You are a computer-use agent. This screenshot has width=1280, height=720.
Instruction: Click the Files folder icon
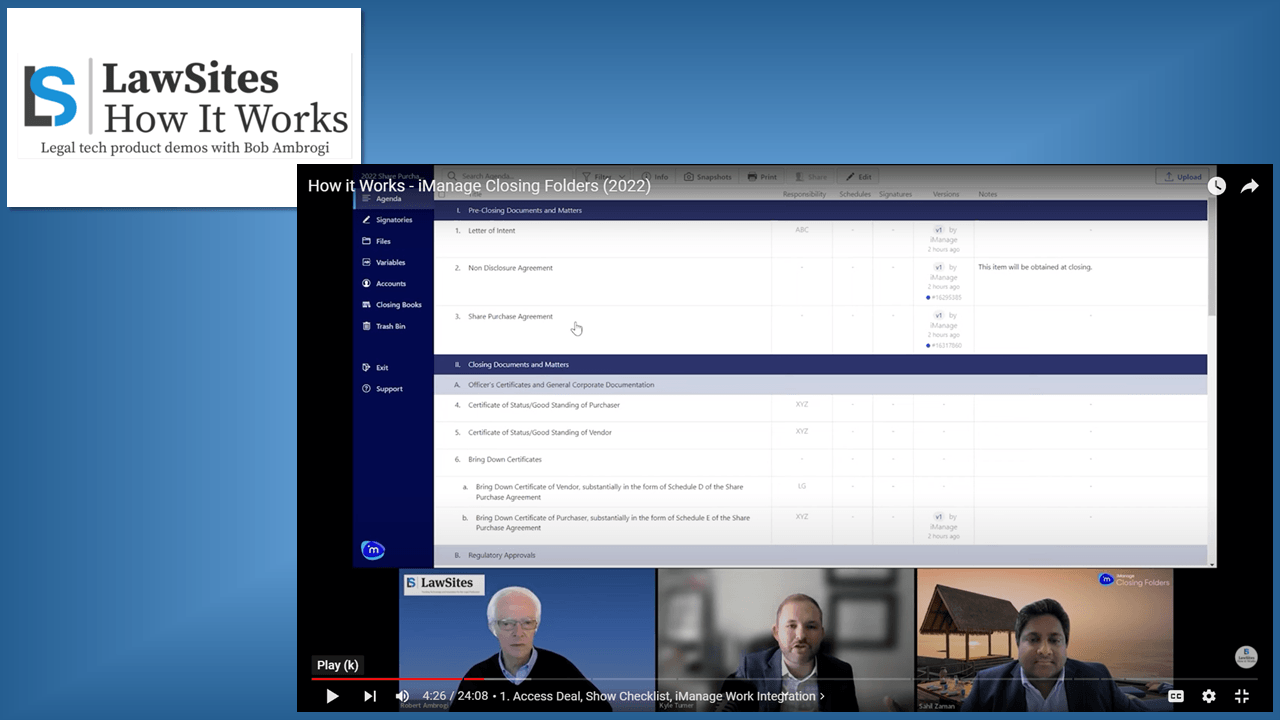coord(366,241)
